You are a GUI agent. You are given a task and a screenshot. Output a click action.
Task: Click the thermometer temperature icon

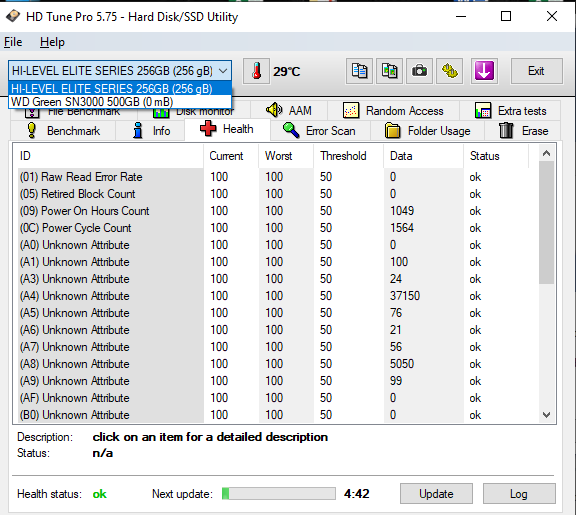pos(256,71)
